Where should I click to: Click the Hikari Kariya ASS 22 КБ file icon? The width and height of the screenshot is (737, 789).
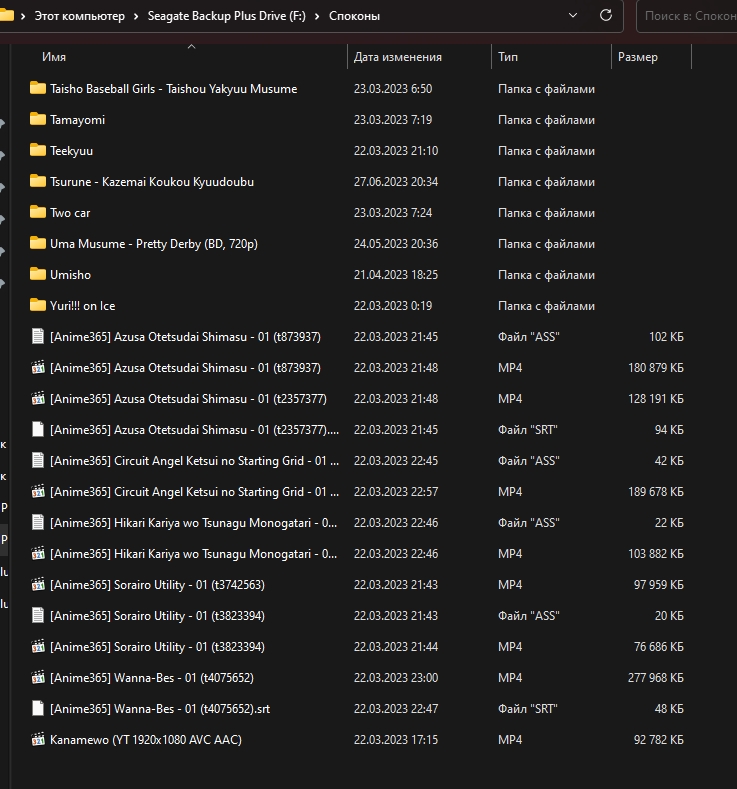(x=38, y=522)
